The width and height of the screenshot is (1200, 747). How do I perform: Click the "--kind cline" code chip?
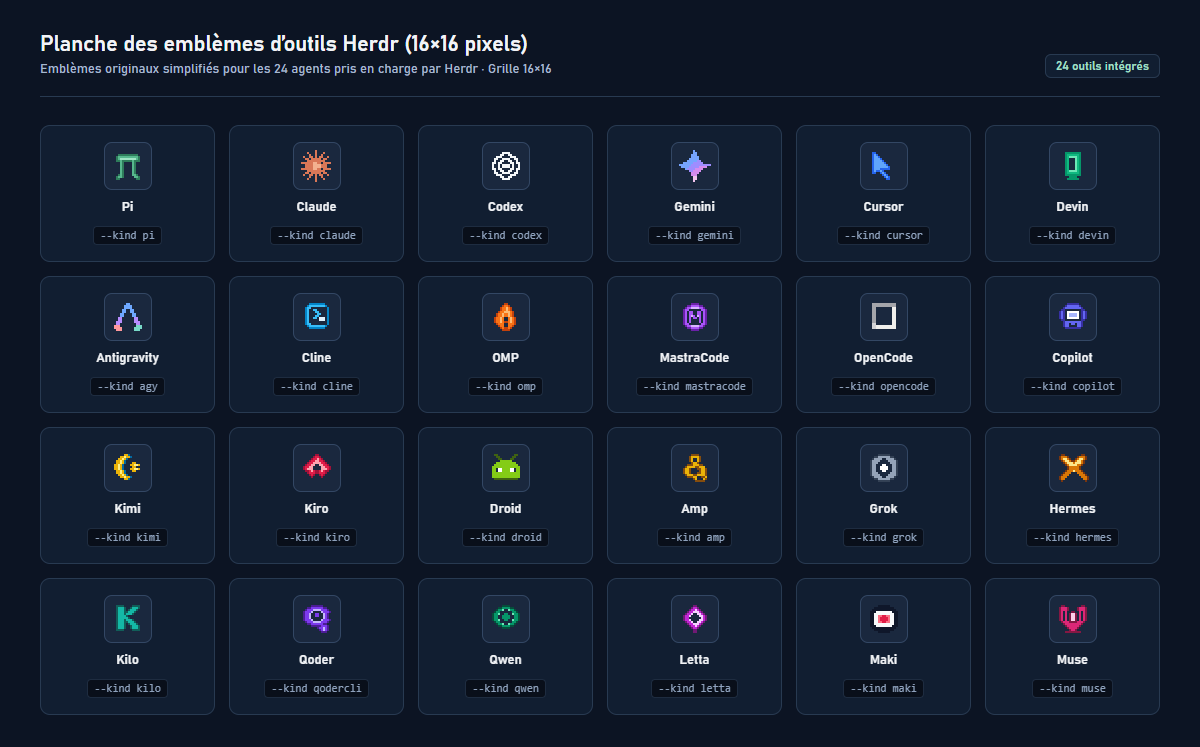click(316, 387)
